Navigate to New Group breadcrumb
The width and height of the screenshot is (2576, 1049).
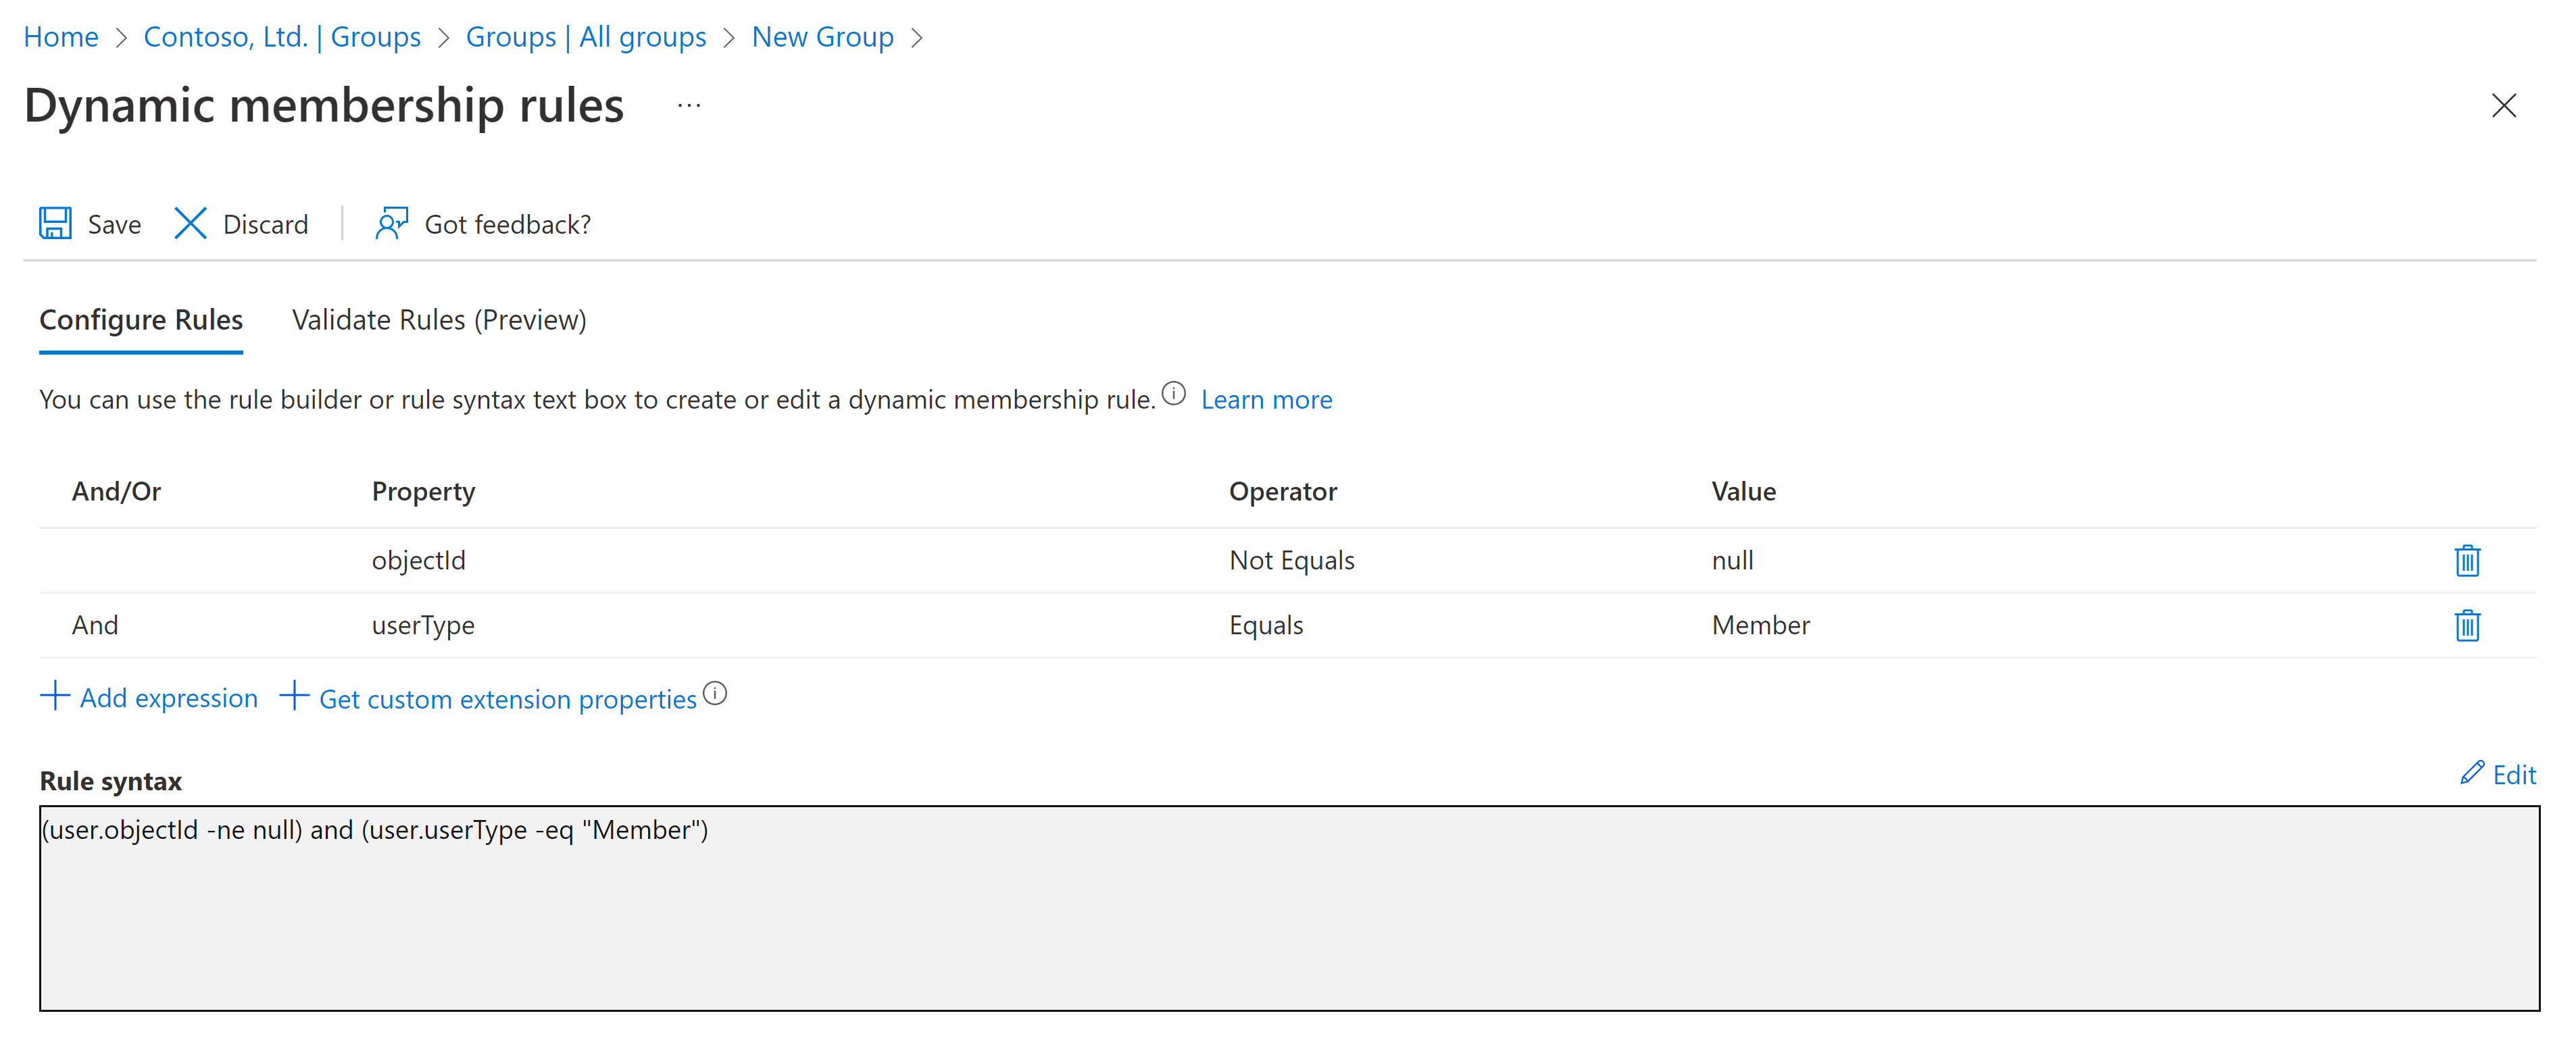822,37
